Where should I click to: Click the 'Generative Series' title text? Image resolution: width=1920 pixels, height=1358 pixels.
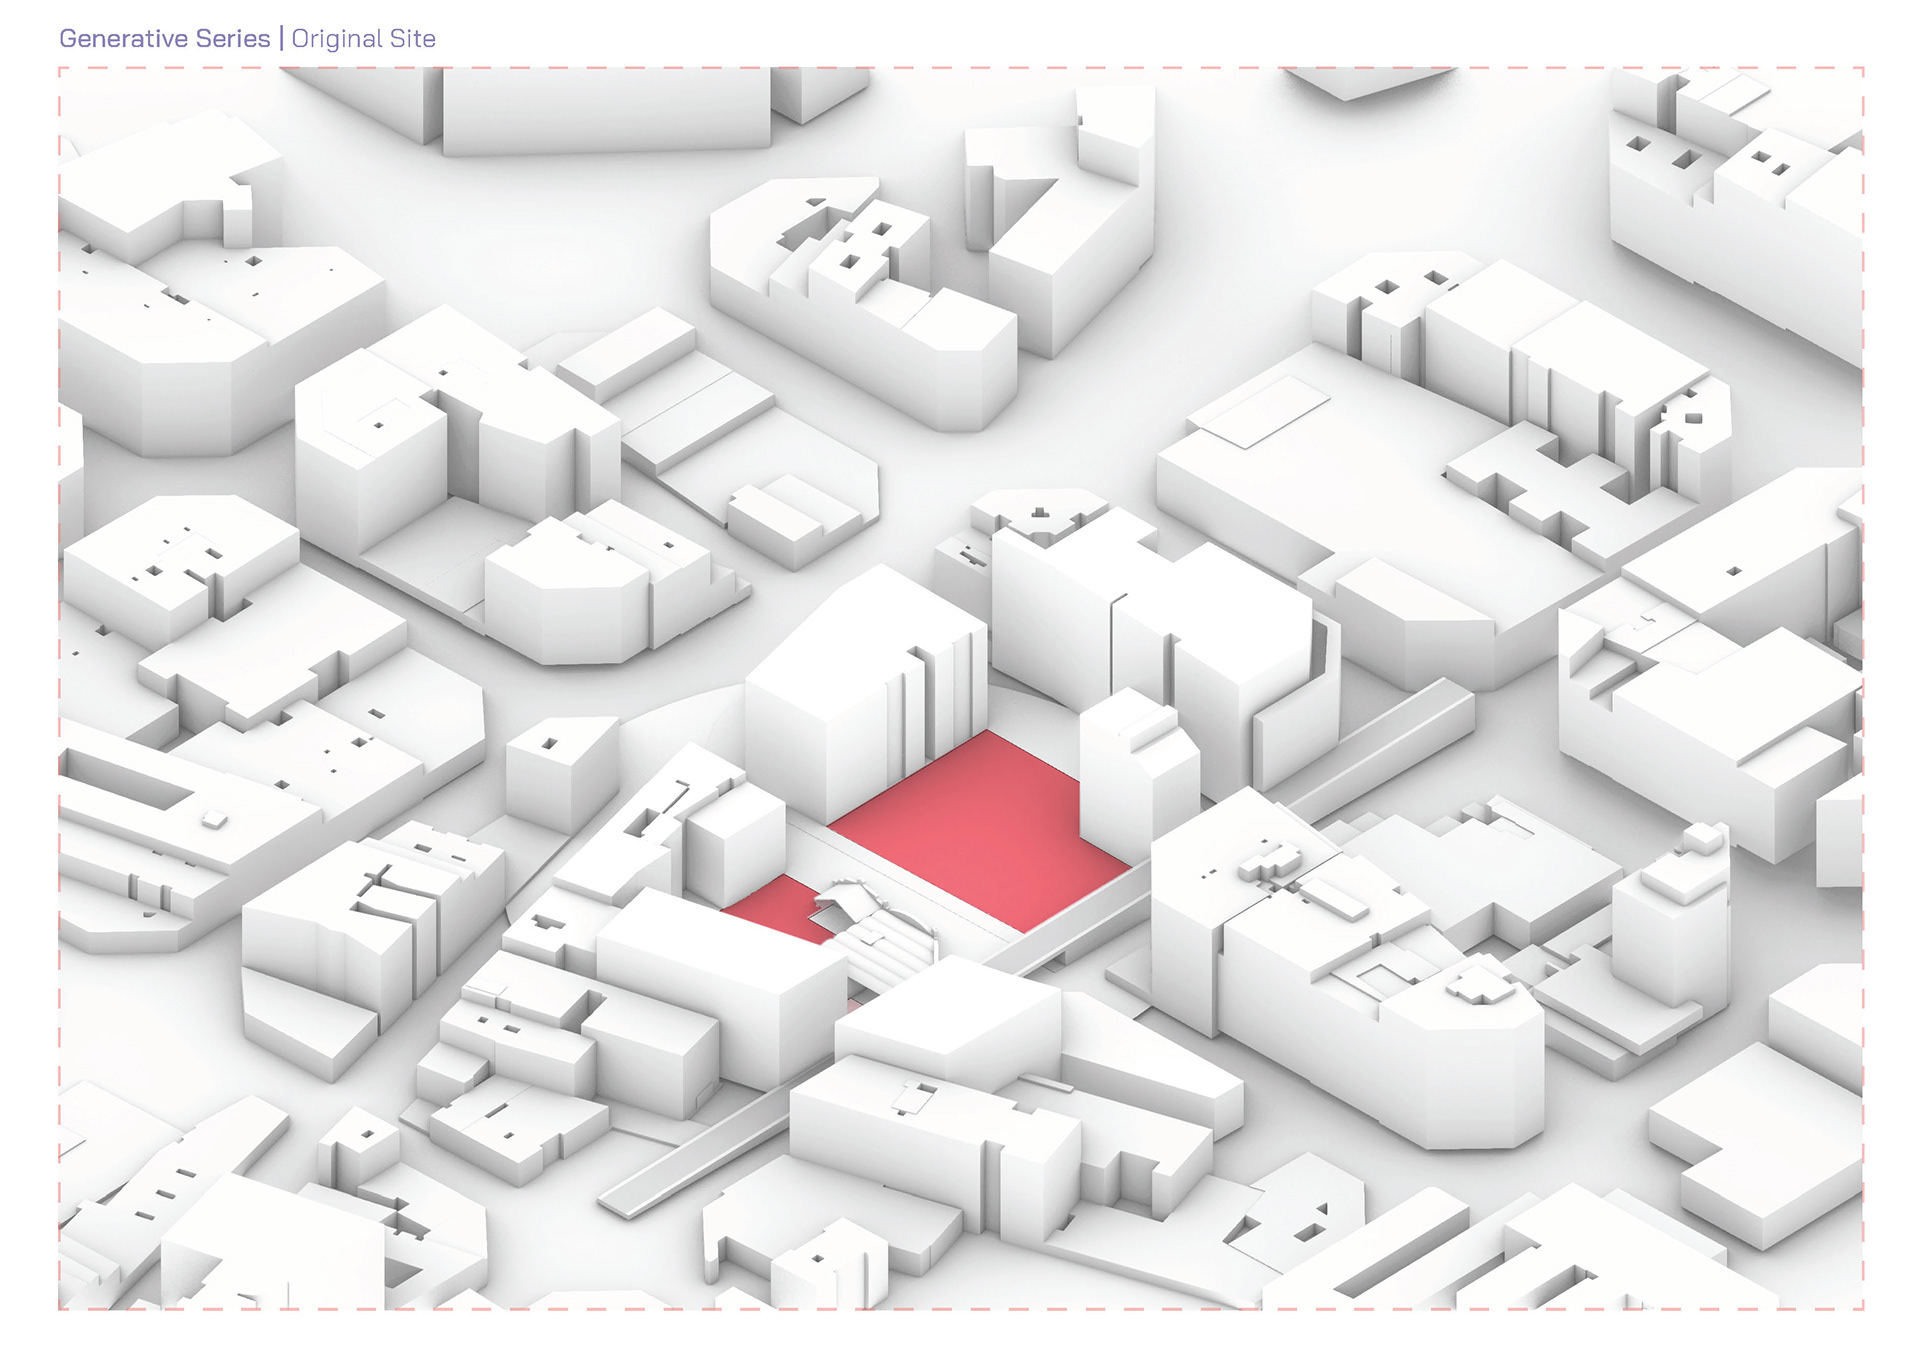coord(165,39)
